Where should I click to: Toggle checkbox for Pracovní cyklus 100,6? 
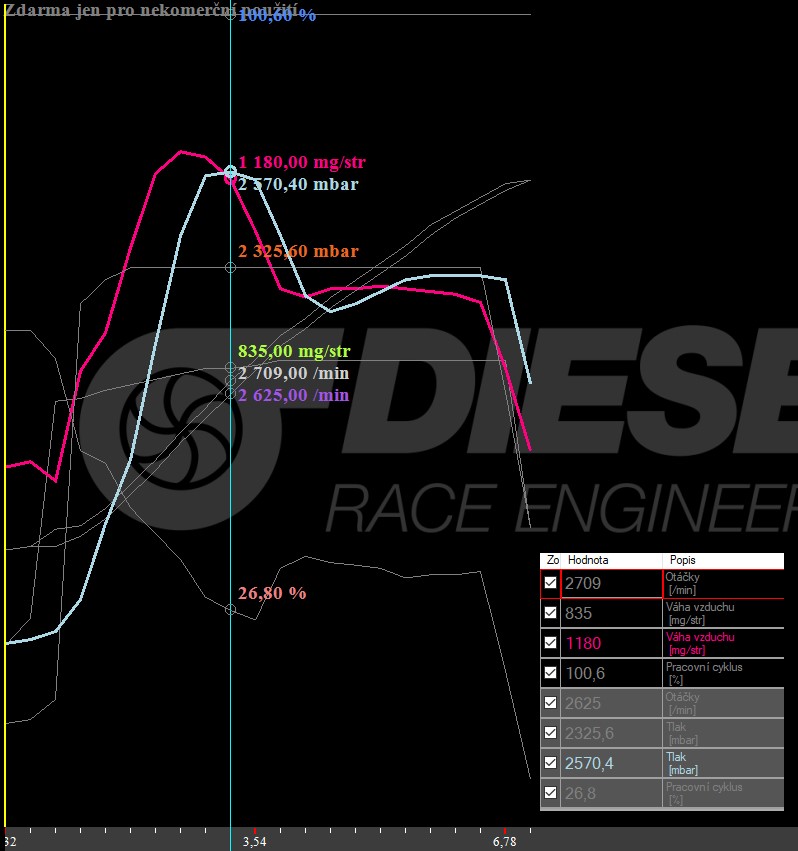[550, 672]
